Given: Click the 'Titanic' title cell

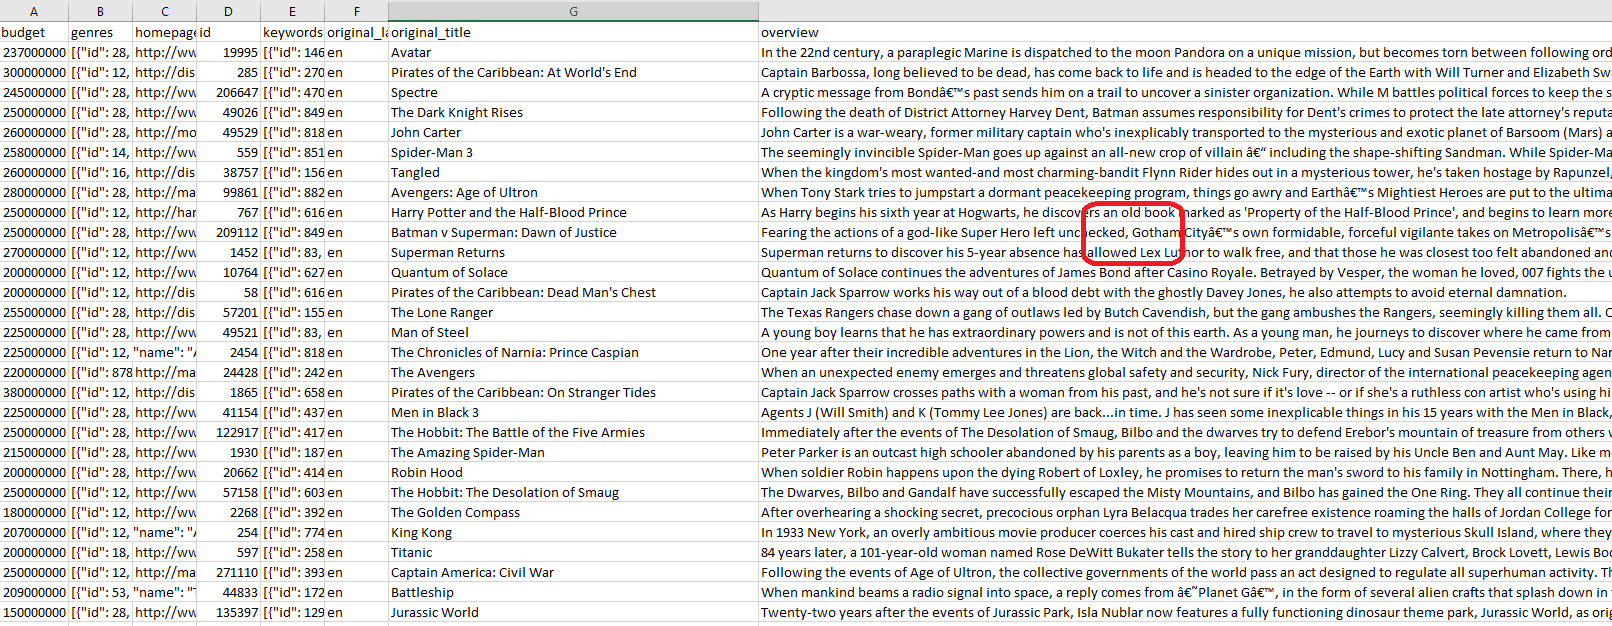Looking at the screenshot, I should 412,552.
